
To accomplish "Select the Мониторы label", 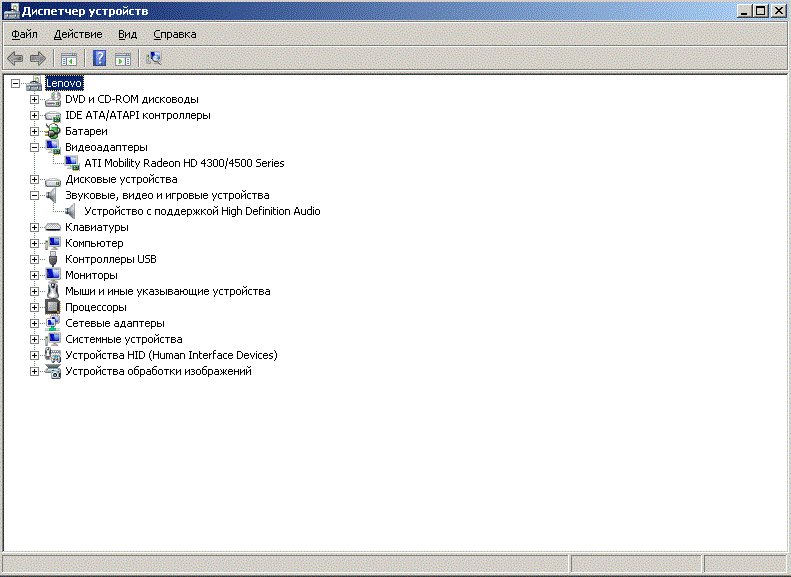I will (x=91, y=275).
